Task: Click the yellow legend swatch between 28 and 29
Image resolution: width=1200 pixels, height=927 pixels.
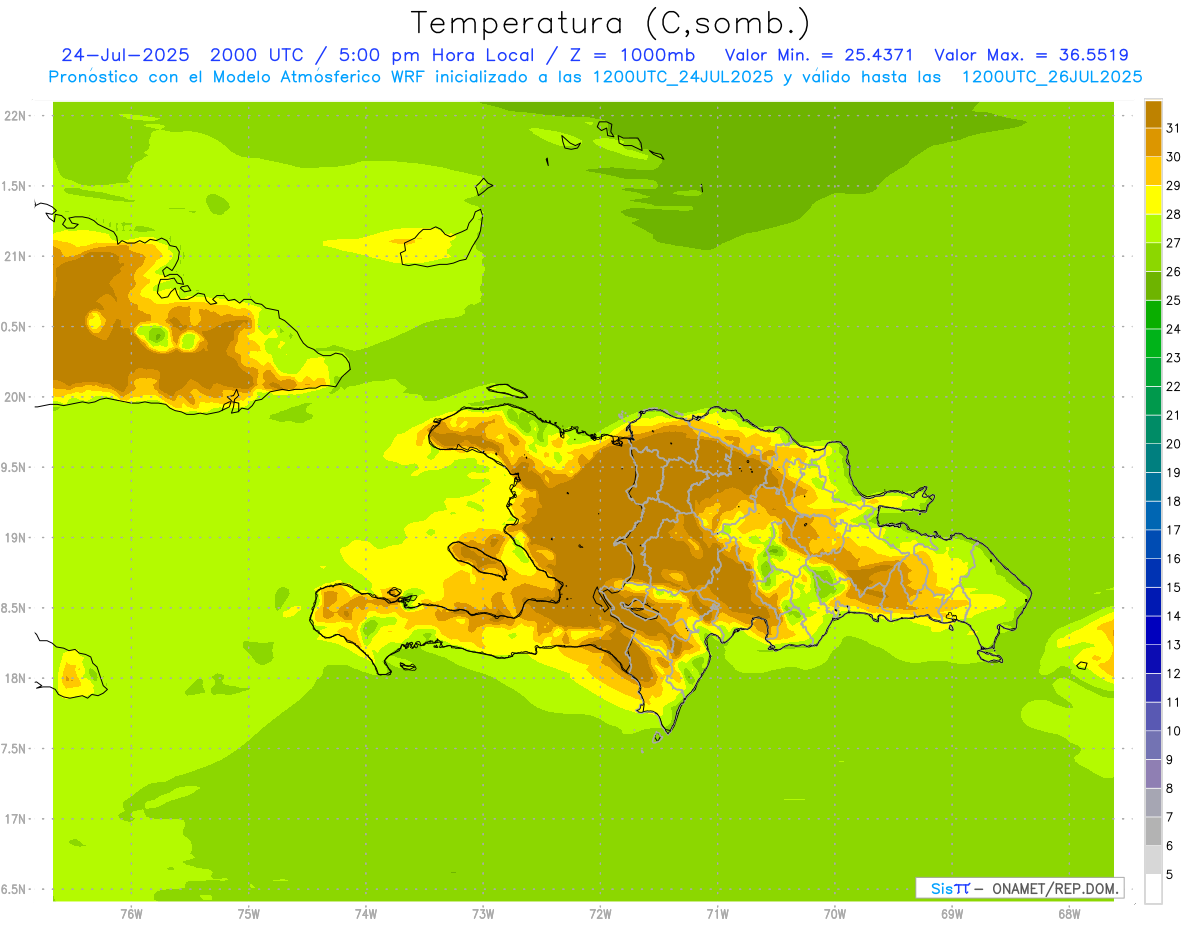Action: (1153, 200)
